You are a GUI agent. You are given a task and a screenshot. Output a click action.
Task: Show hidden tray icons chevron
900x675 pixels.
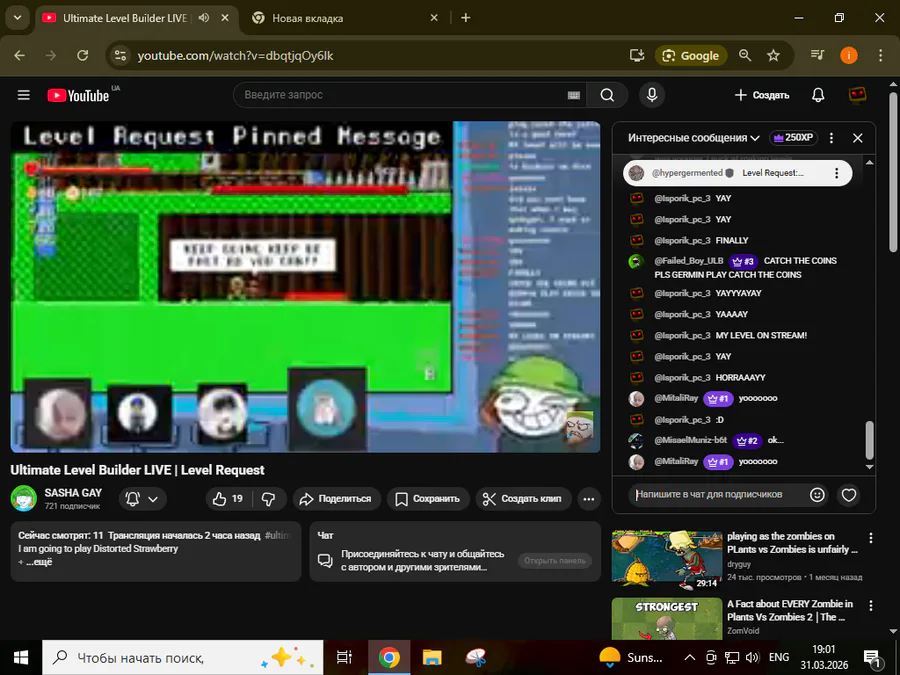tap(690, 658)
